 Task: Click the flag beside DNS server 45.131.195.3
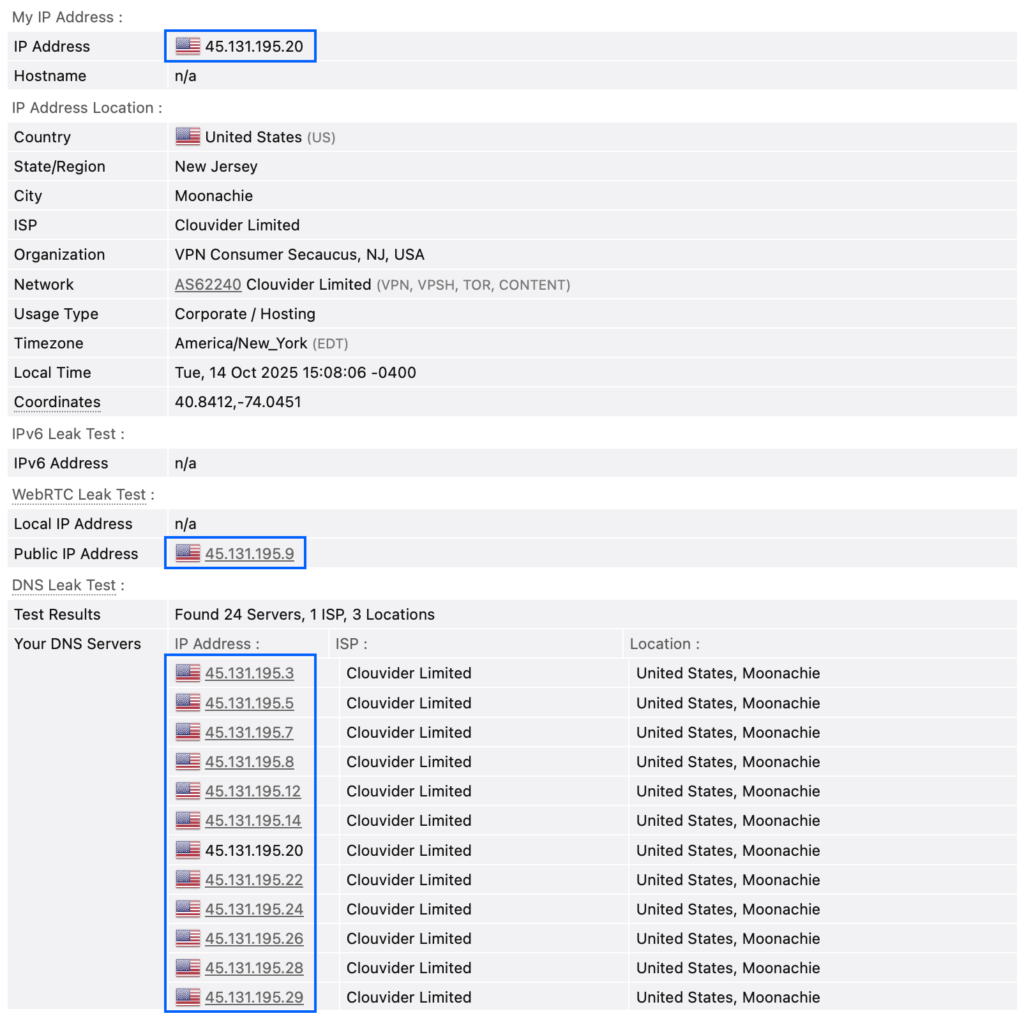(187, 673)
